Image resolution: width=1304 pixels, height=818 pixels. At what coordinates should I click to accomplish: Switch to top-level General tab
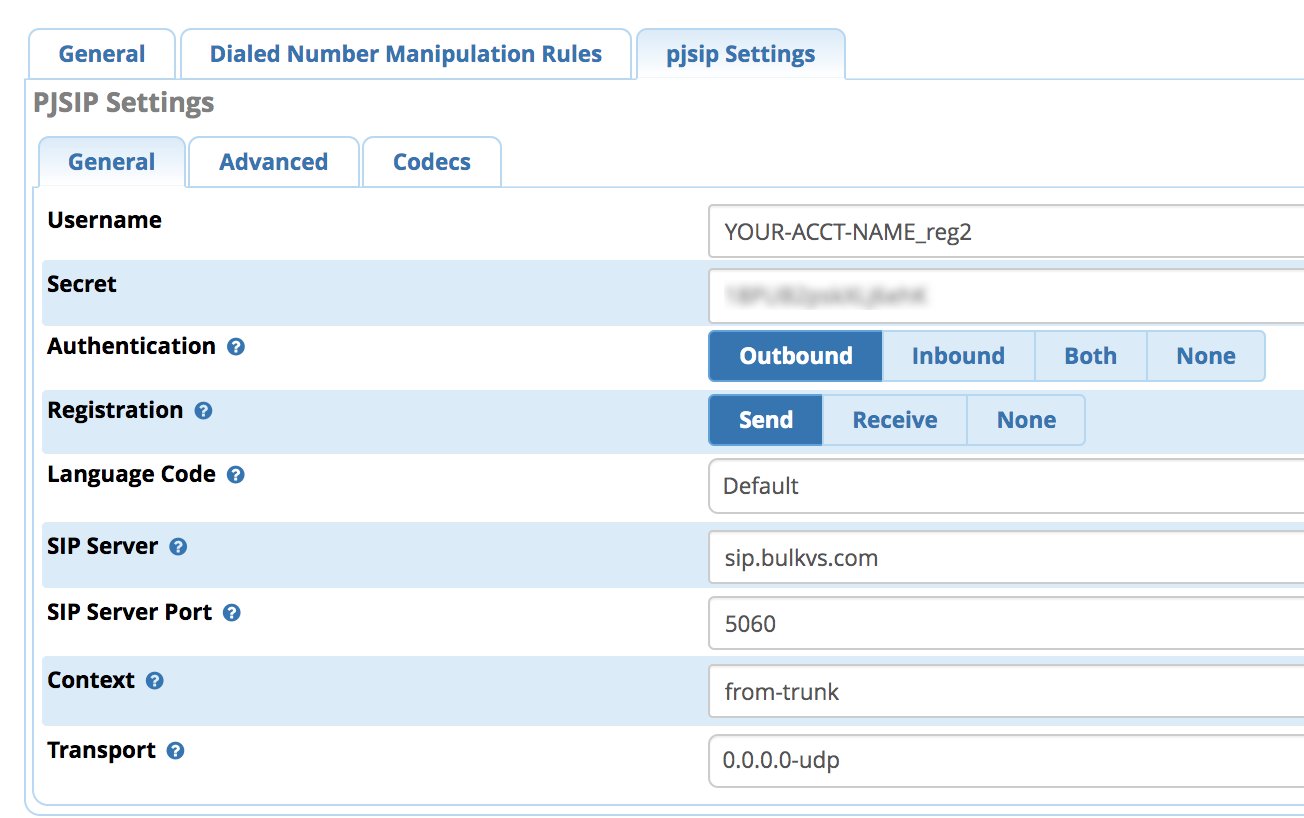pyautogui.click(x=102, y=54)
